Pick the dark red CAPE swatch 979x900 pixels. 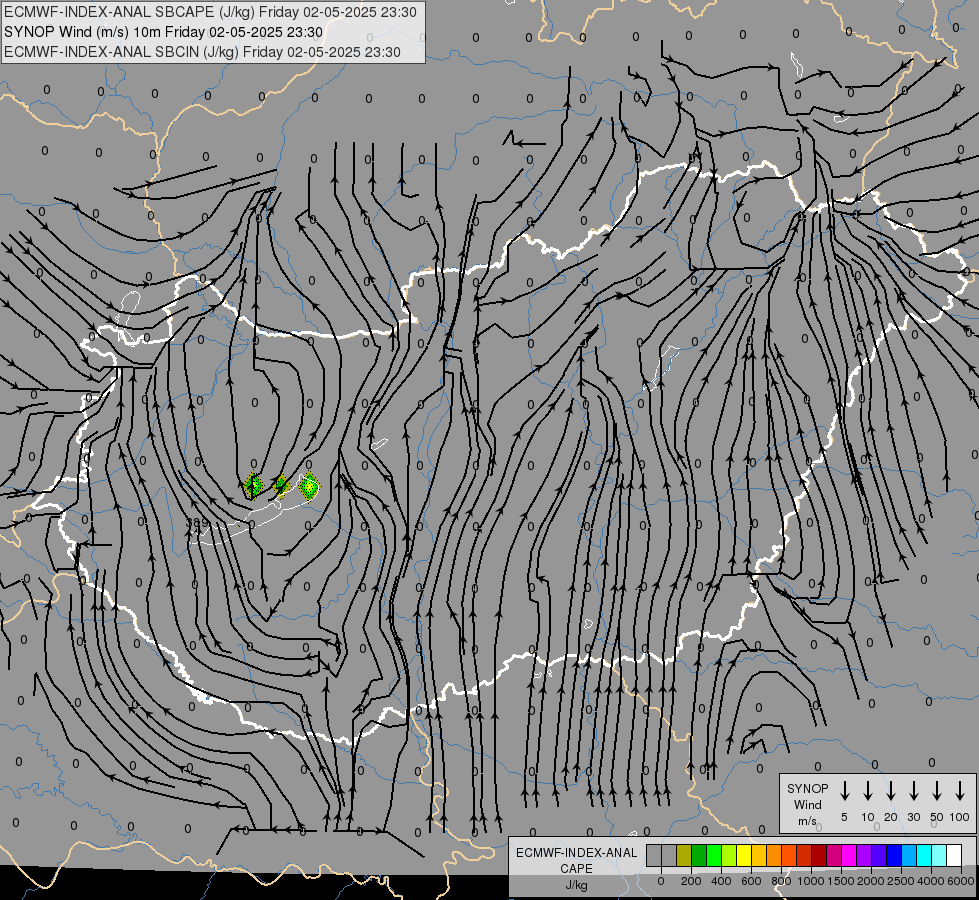click(819, 856)
